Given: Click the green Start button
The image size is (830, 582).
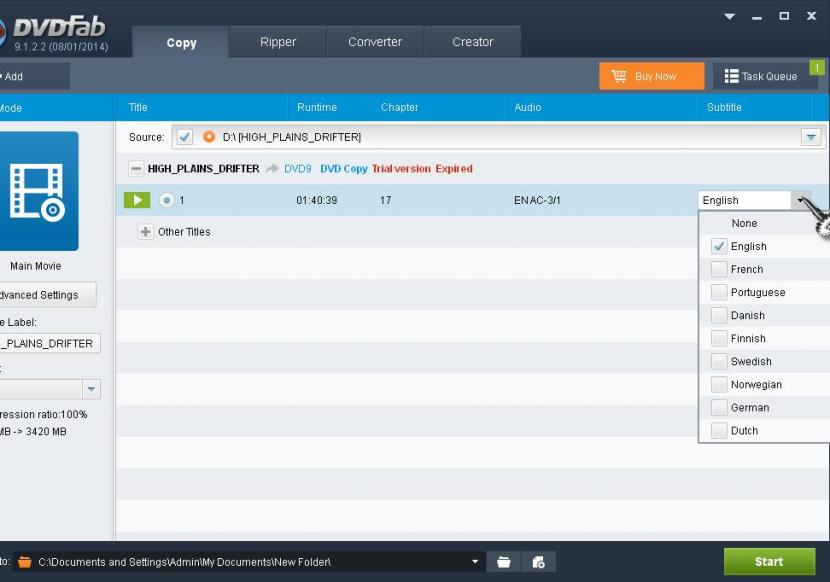Looking at the screenshot, I should tap(769, 561).
